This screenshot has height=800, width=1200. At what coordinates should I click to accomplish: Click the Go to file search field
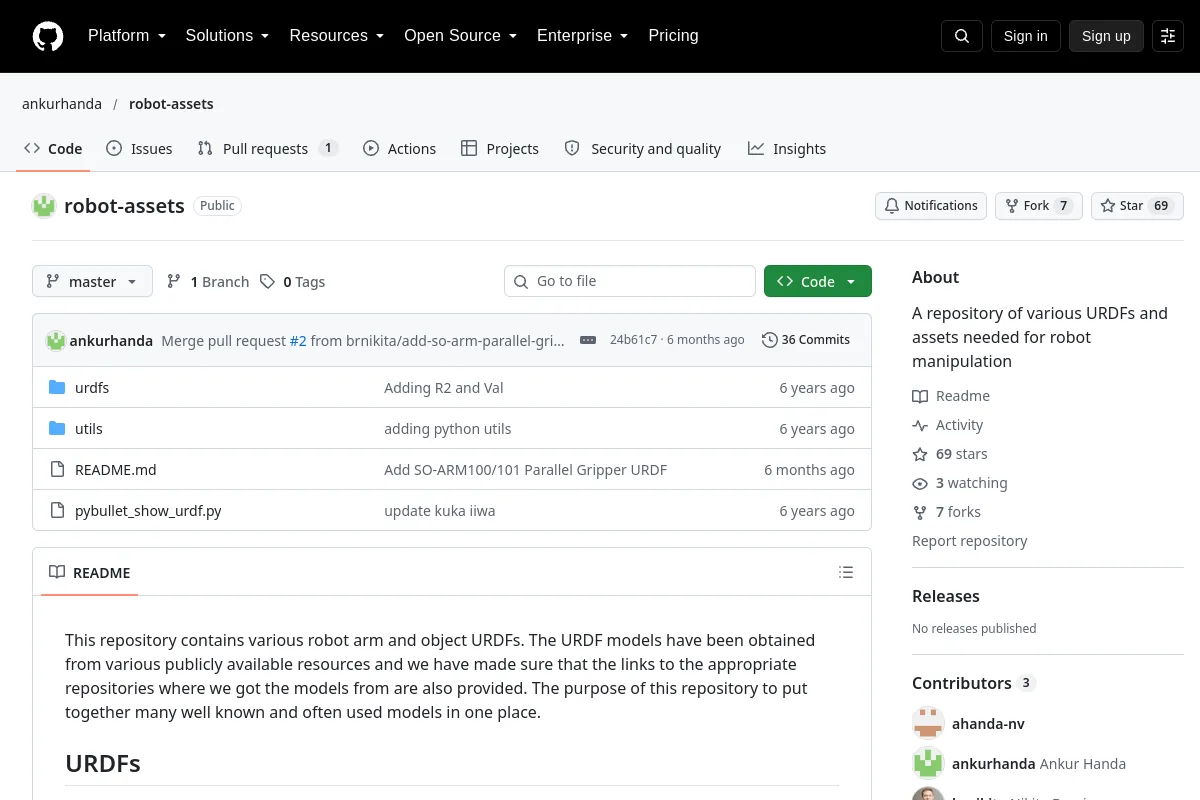tap(630, 281)
